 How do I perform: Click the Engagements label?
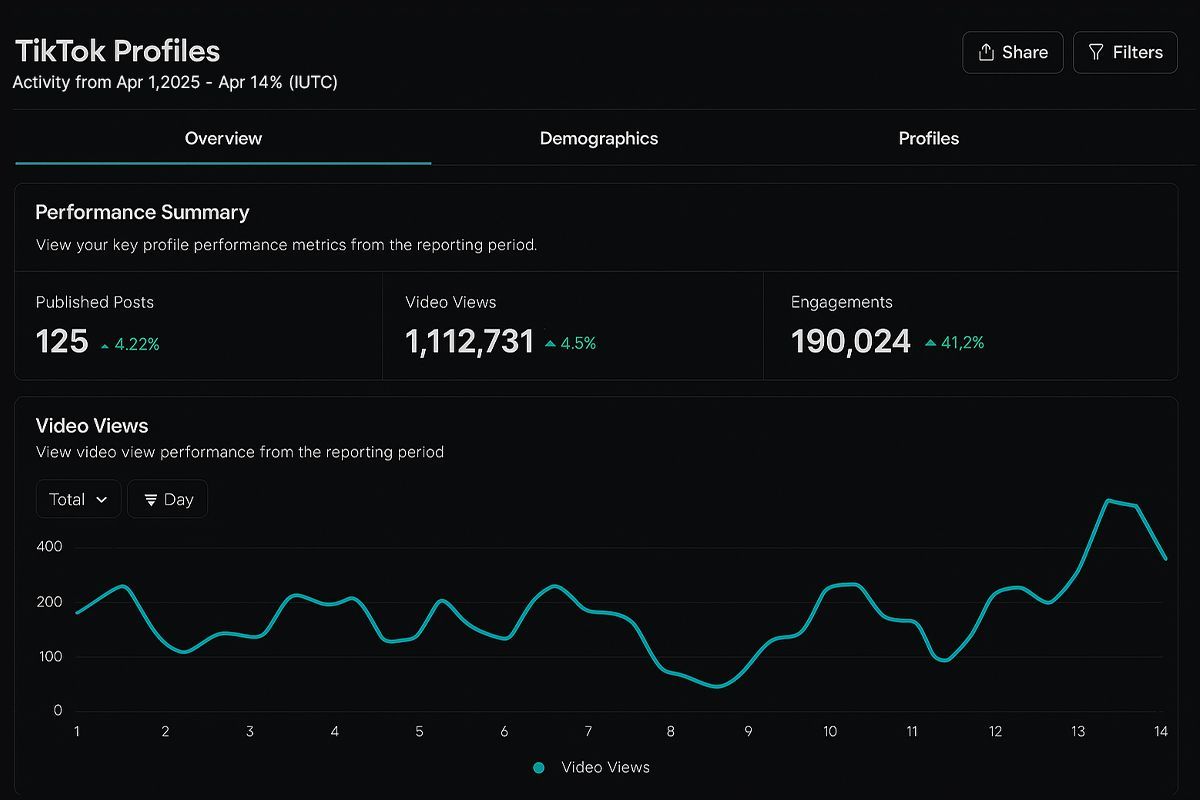[842, 302]
